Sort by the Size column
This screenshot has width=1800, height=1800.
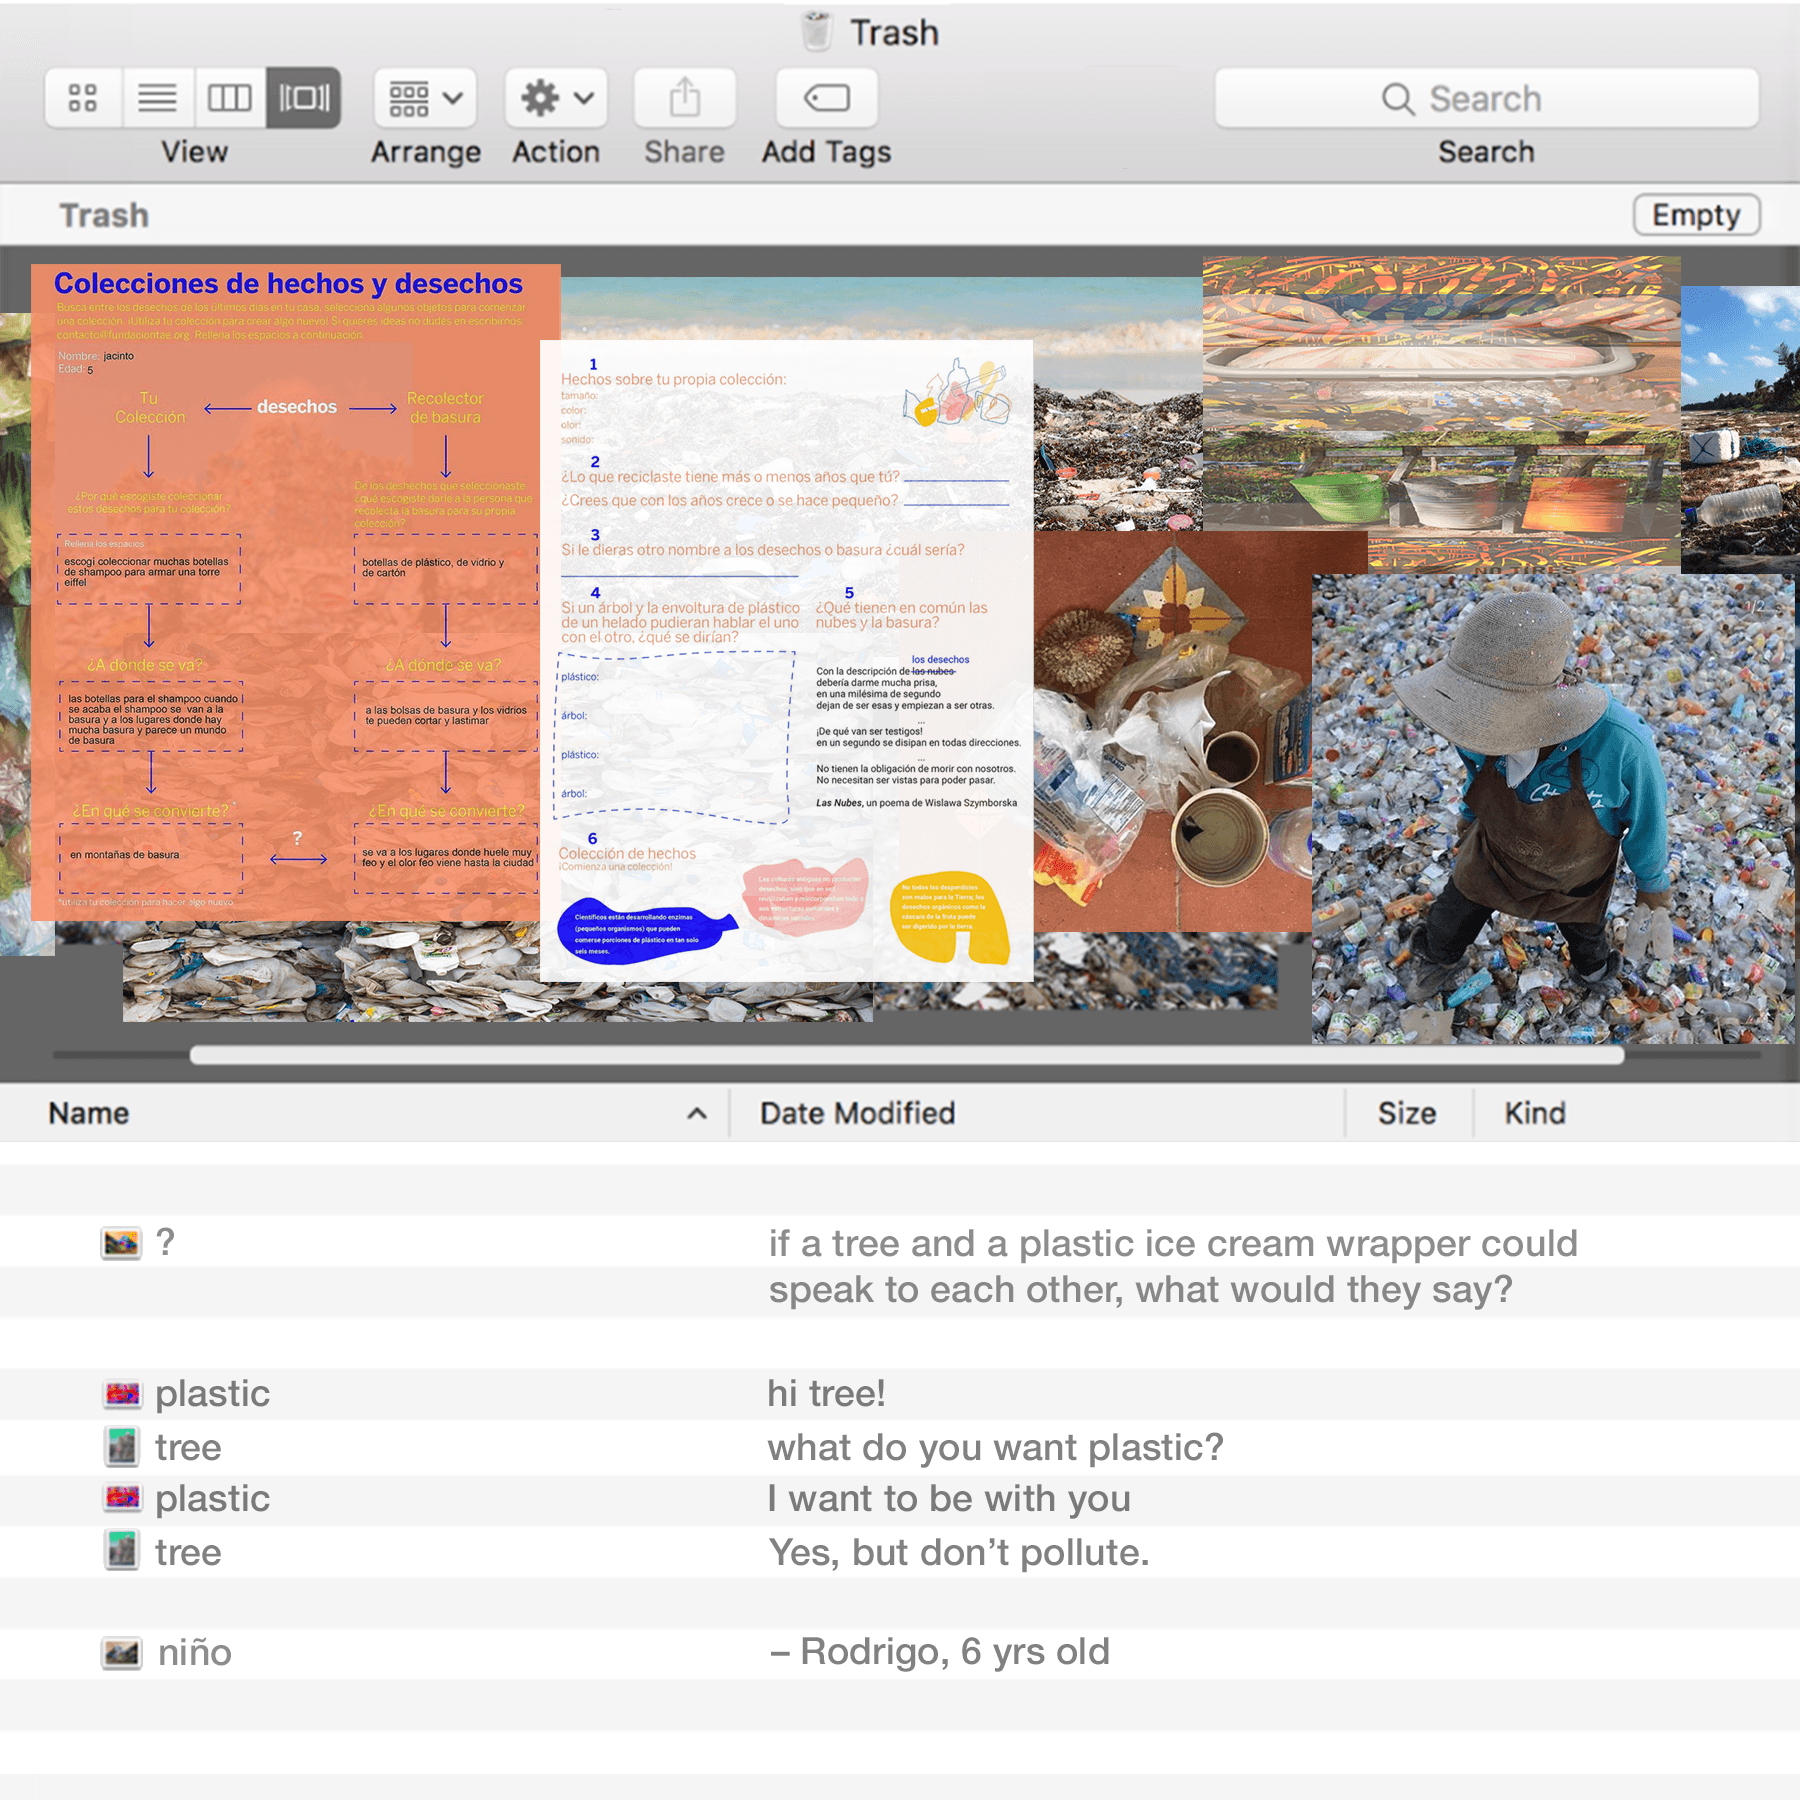coord(1407,1113)
